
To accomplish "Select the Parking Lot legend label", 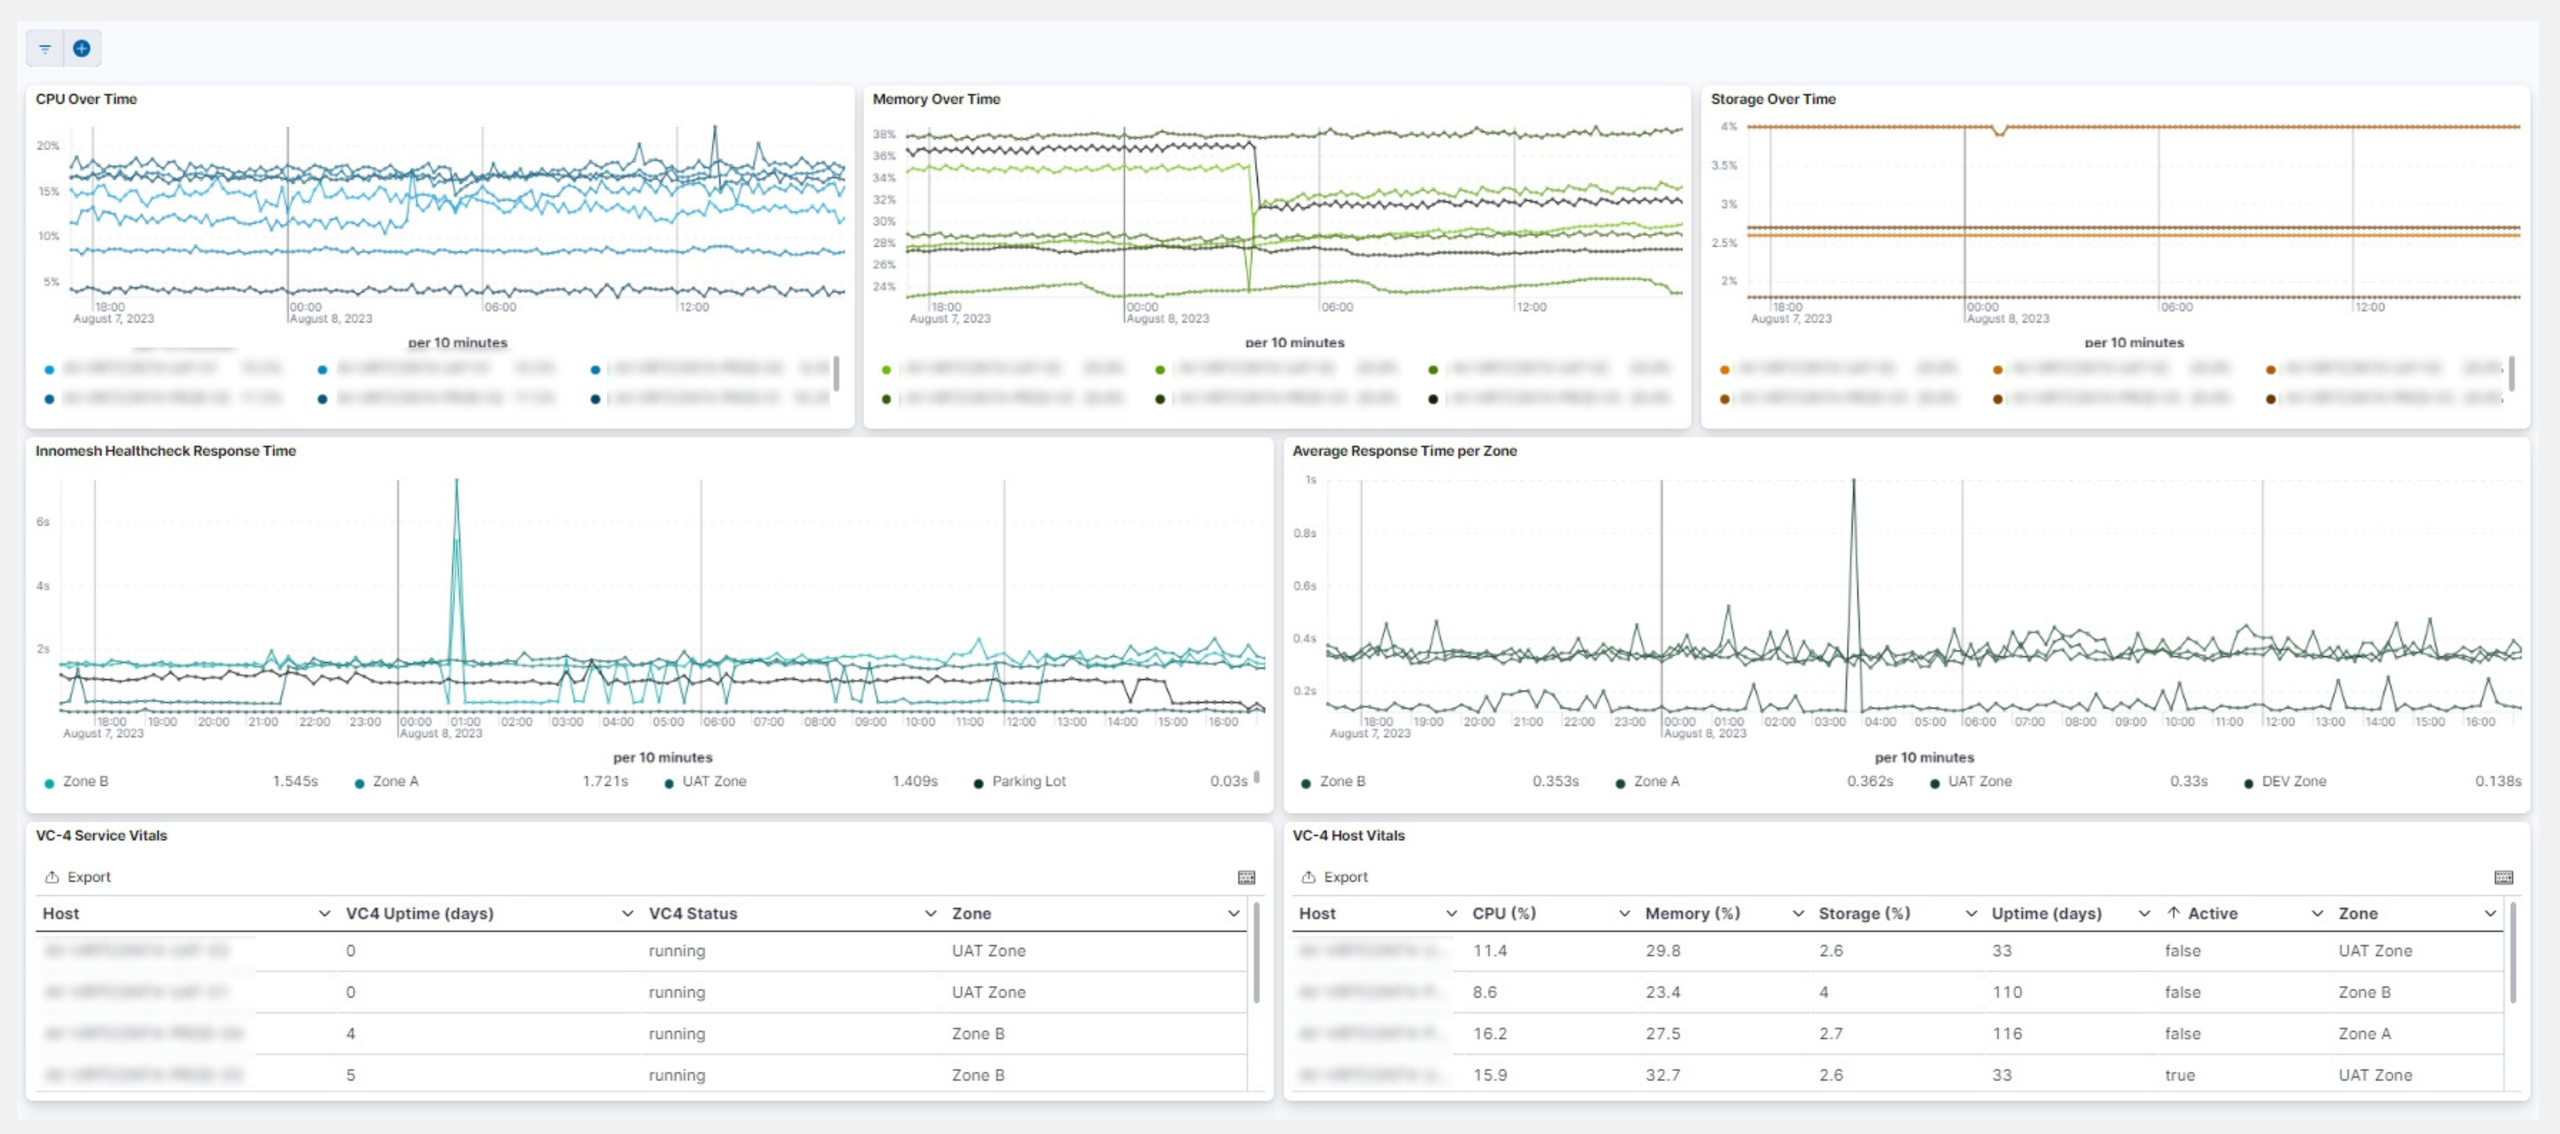I will [1029, 781].
